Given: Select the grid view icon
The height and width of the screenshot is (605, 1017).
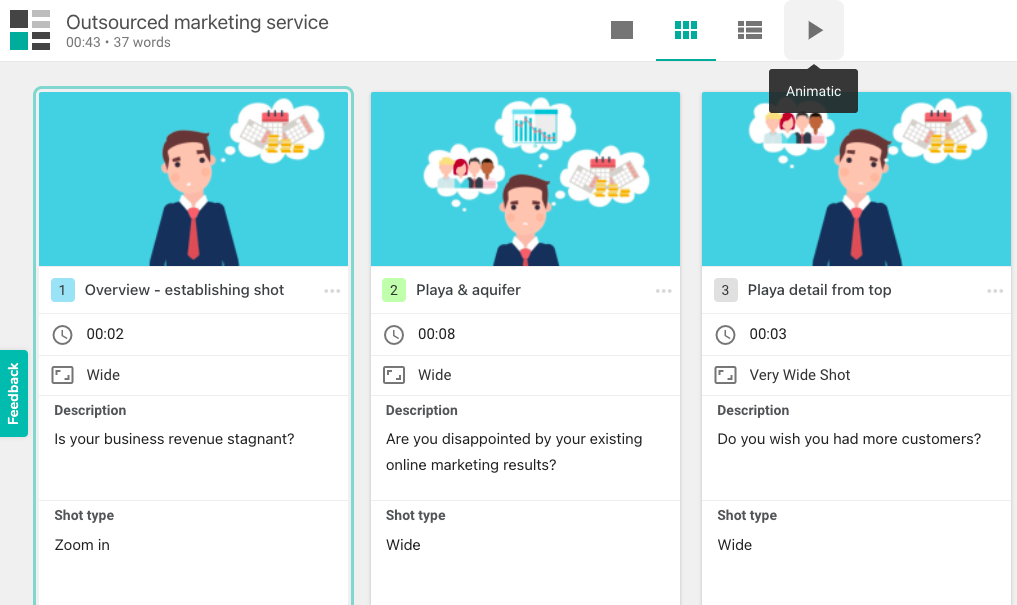Looking at the screenshot, I should 686,30.
